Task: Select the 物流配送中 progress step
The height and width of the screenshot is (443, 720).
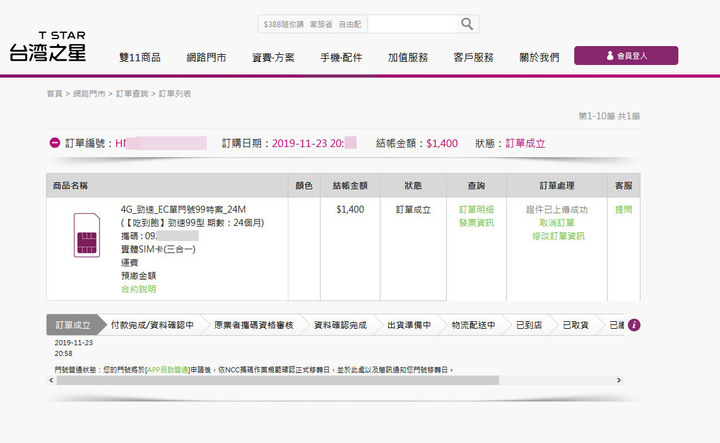Action: [473, 325]
